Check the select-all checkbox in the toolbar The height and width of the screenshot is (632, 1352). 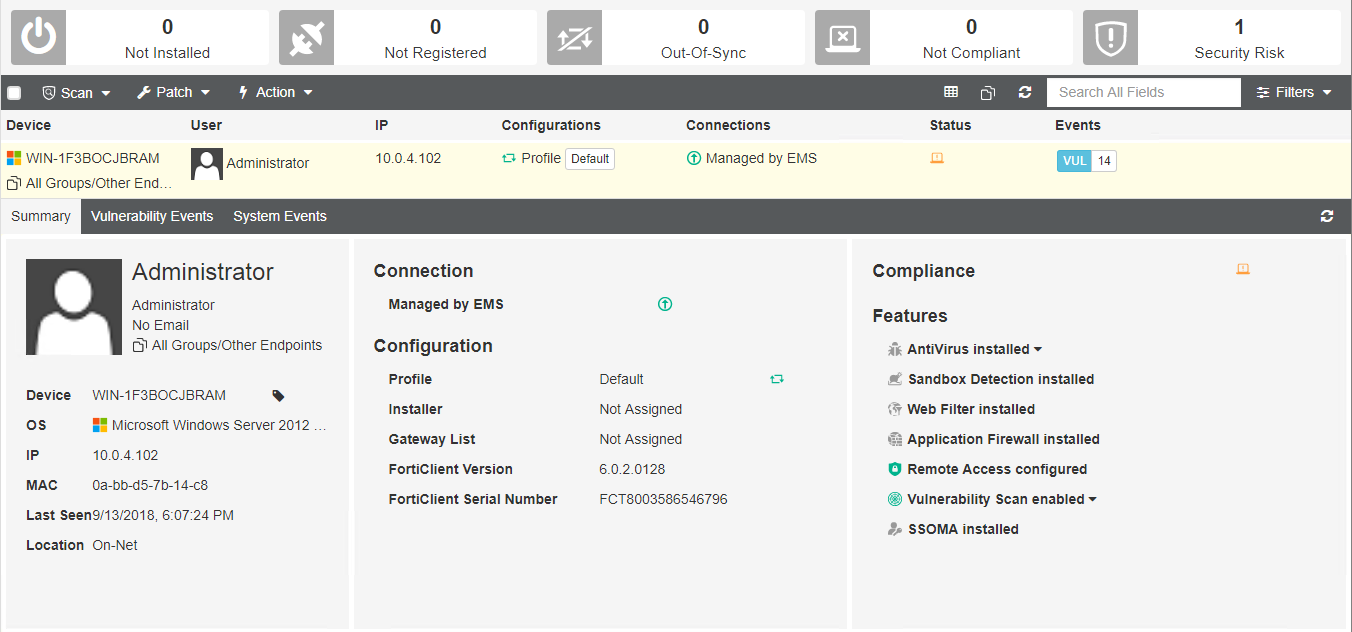click(x=14, y=91)
